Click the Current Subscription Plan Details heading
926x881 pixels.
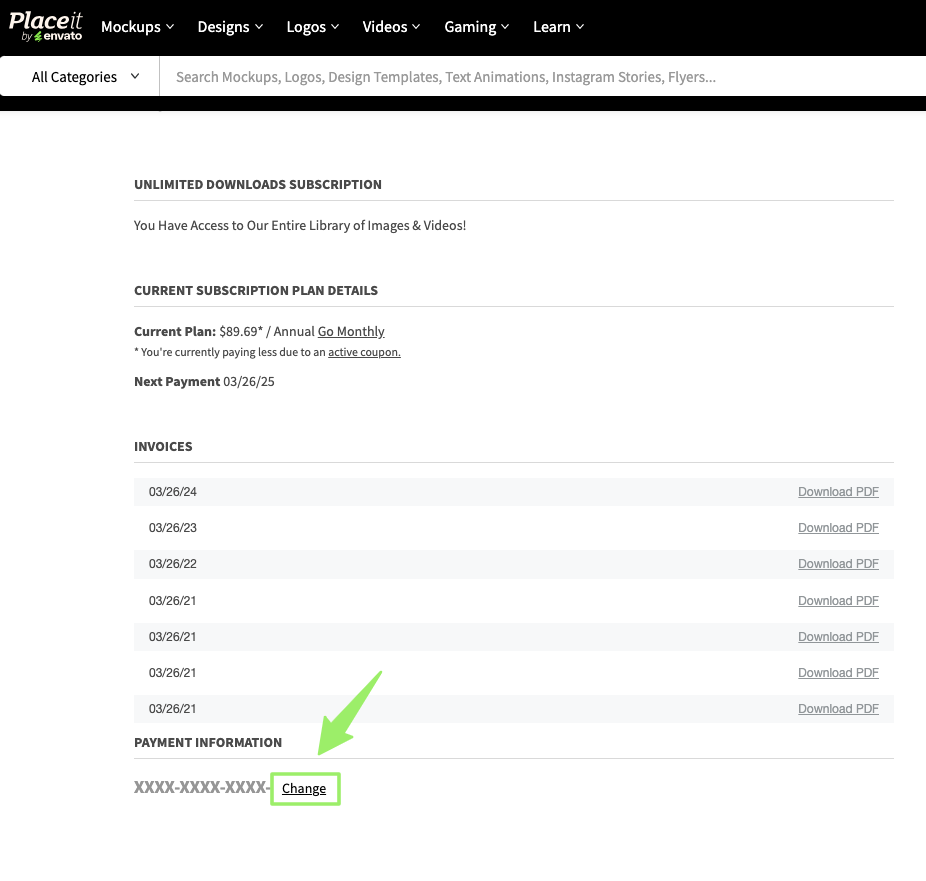point(256,291)
